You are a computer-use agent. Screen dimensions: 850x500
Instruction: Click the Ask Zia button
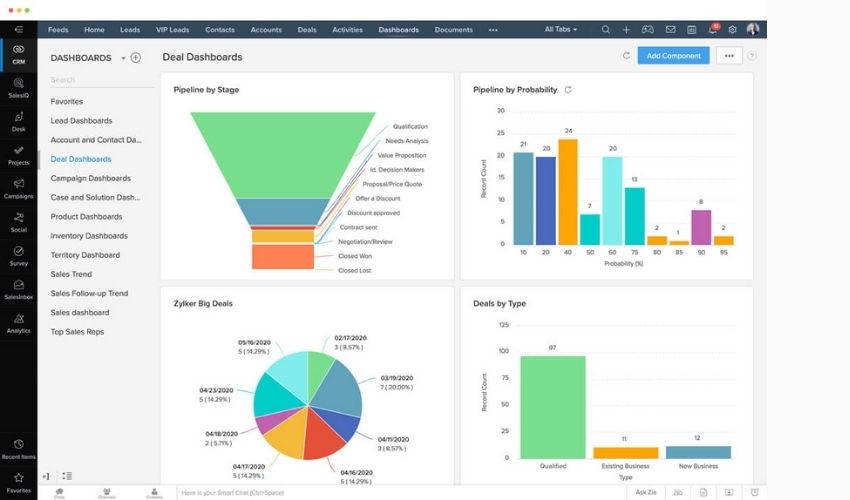click(x=646, y=492)
